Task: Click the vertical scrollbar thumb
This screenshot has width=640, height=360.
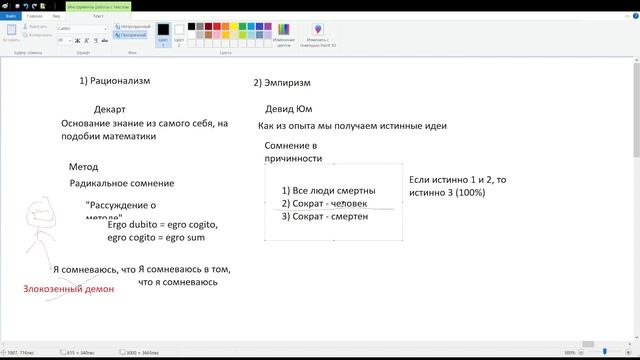Action: pos(636,110)
